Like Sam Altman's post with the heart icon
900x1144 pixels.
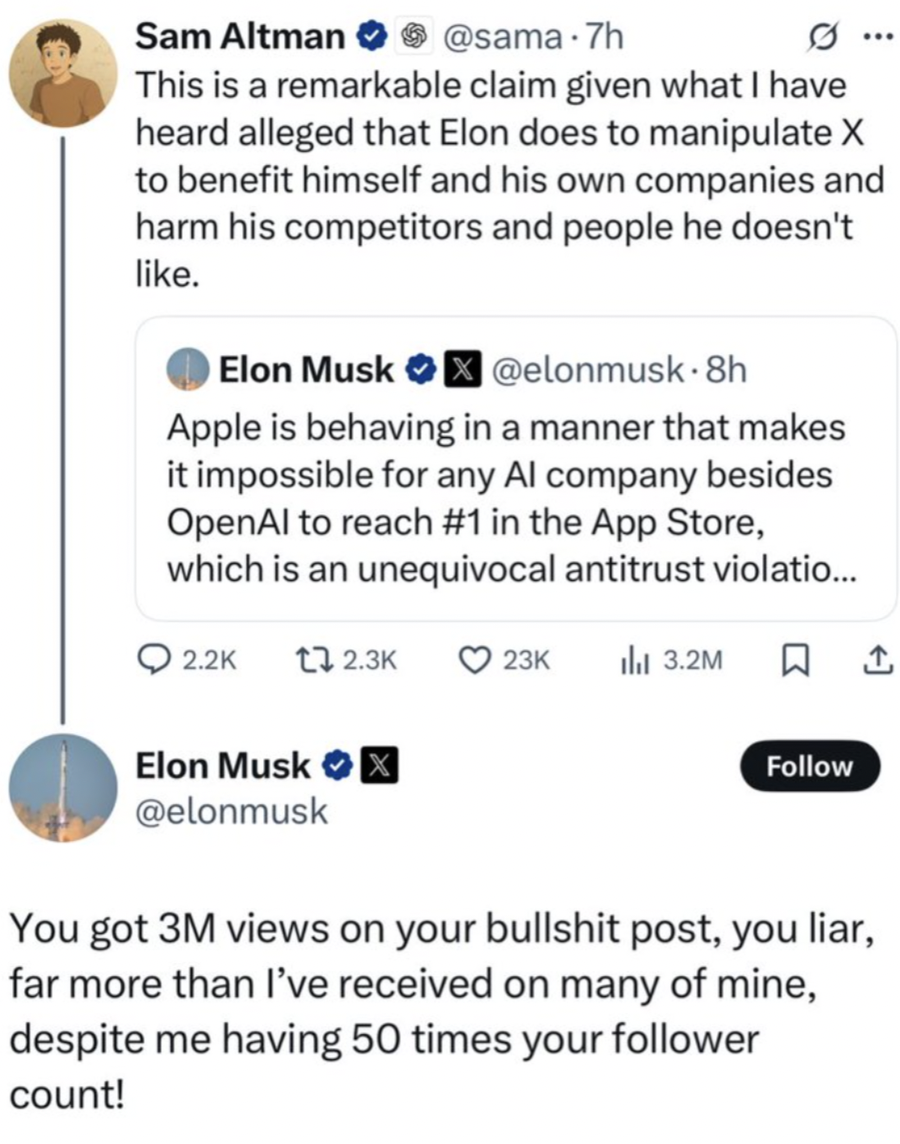pos(472,659)
